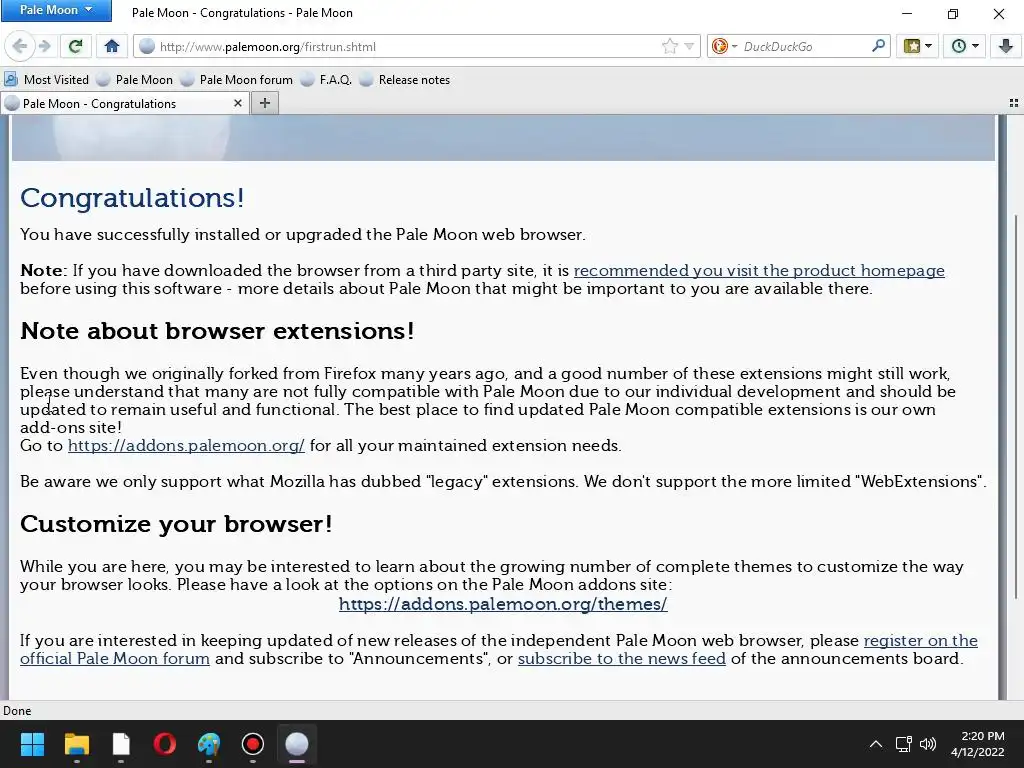
Task: Open the History clock toolbar button
Action: click(959, 46)
